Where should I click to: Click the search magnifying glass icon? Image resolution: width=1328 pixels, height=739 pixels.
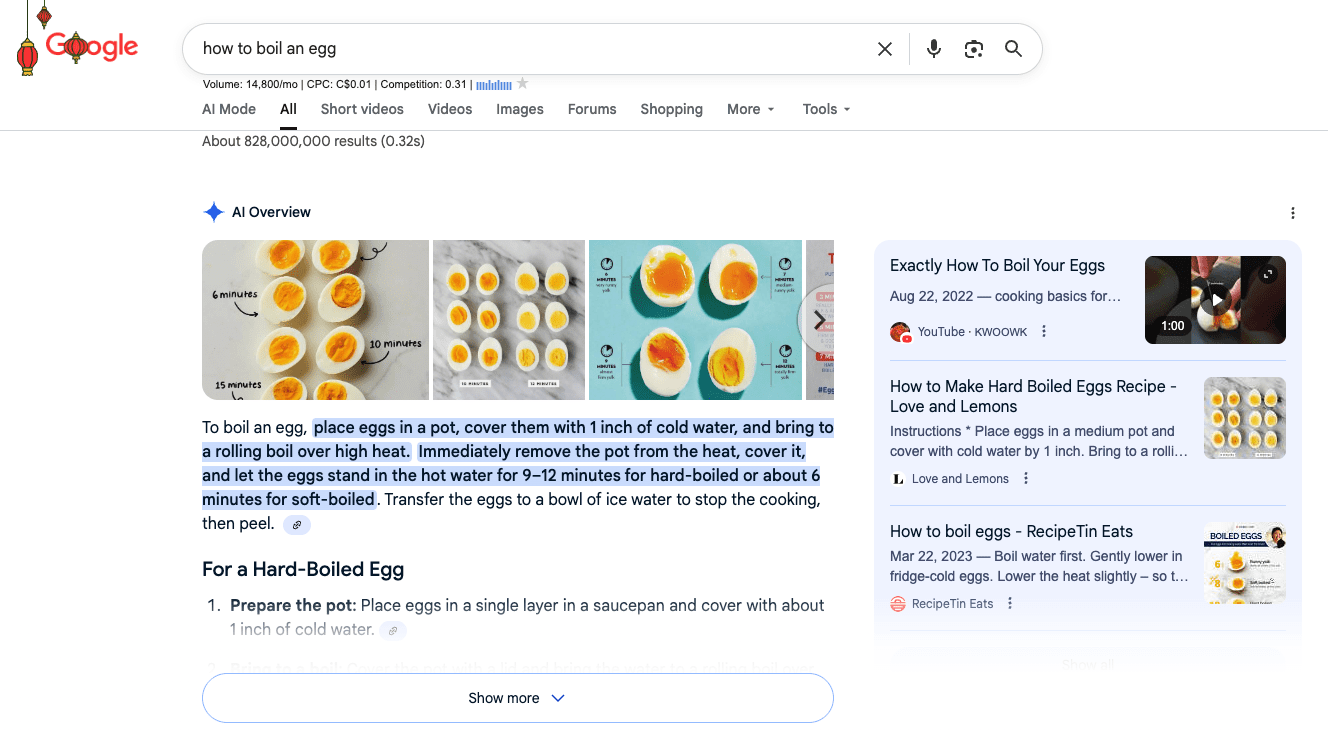pyautogui.click(x=1013, y=48)
